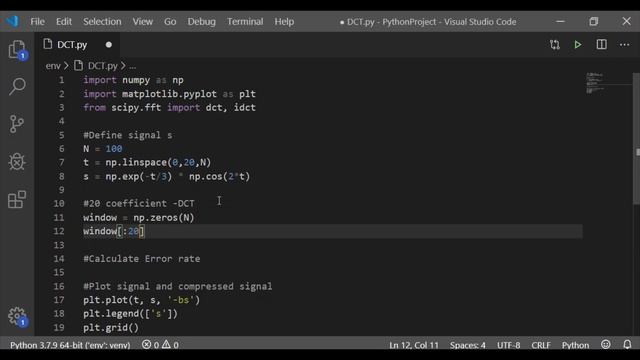Click 't = np.linspace(0,20,N)' line

pyautogui.click(x=147, y=162)
